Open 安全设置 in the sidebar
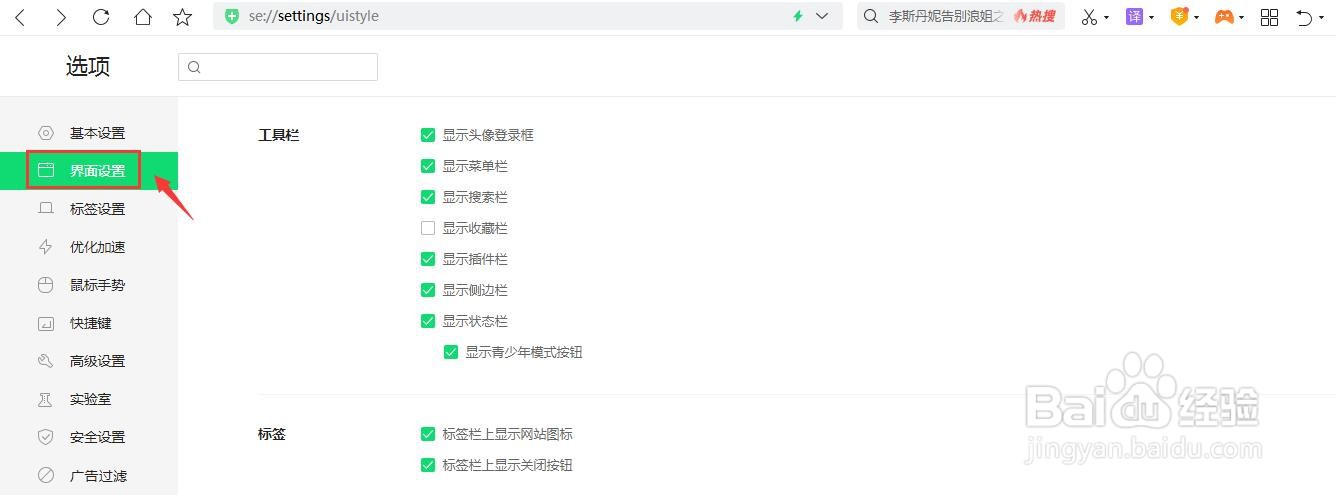The width and height of the screenshot is (1336, 495). (89, 437)
